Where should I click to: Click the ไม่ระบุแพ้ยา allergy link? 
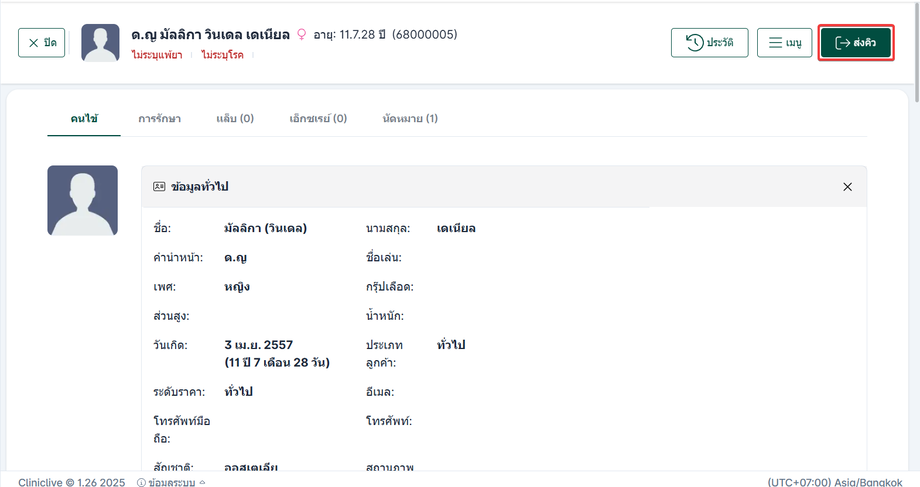pos(156,55)
